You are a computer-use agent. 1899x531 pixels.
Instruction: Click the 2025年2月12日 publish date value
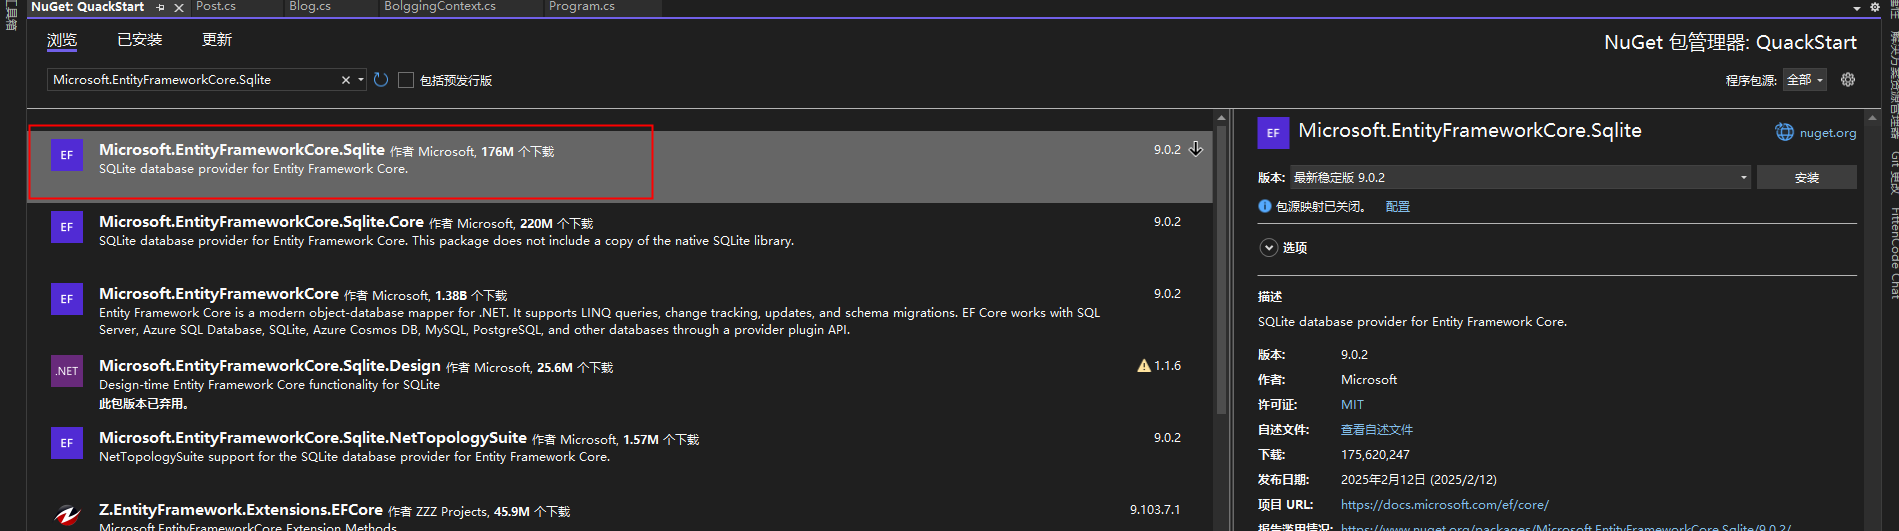[x=1419, y=480]
